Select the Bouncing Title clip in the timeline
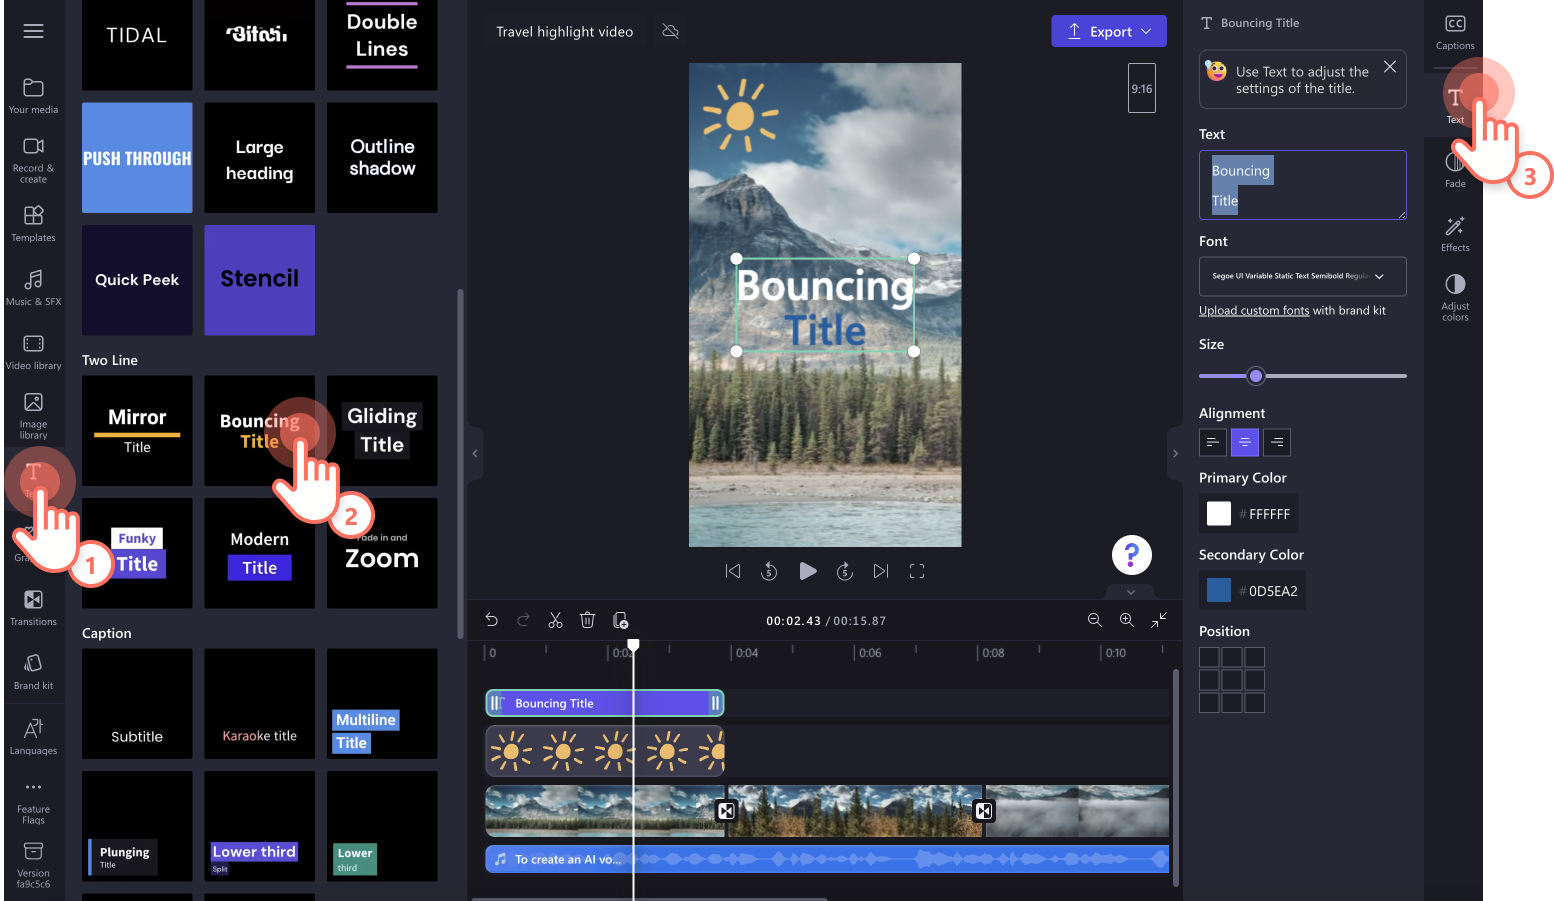The height and width of the screenshot is (901, 1554). [604, 702]
